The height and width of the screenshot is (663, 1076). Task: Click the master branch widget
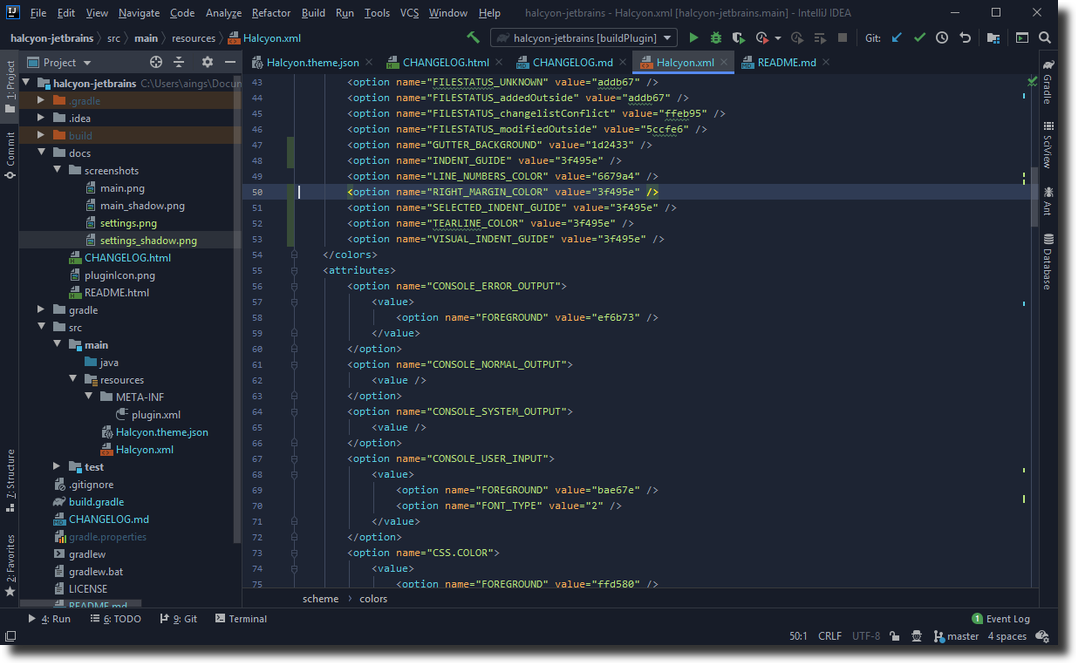956,636
